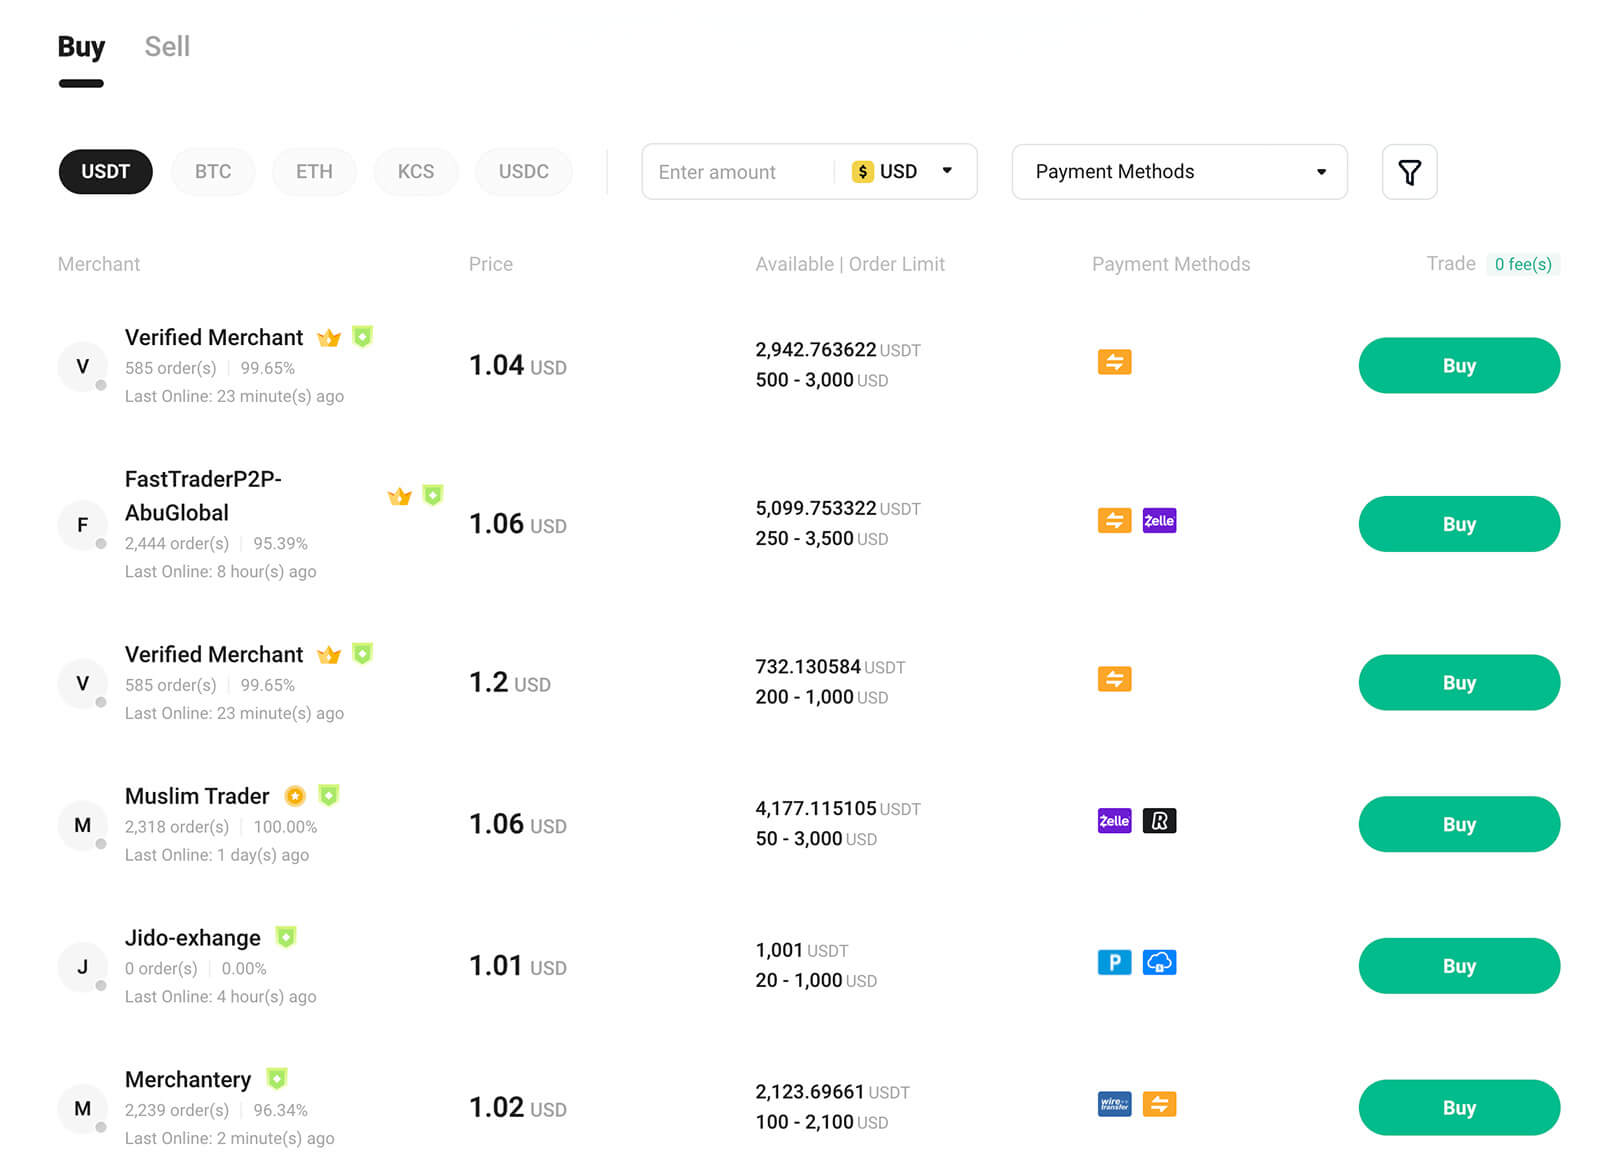
Task: Click bank transfer icon for 1.04 USD offer
Action: click(1114, 362)
